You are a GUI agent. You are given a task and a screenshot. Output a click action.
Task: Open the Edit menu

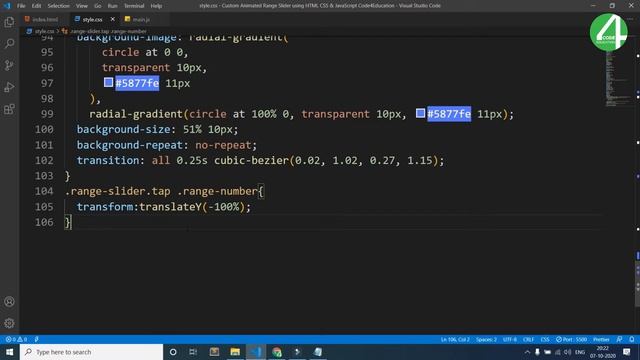click(x=36, y=6)
